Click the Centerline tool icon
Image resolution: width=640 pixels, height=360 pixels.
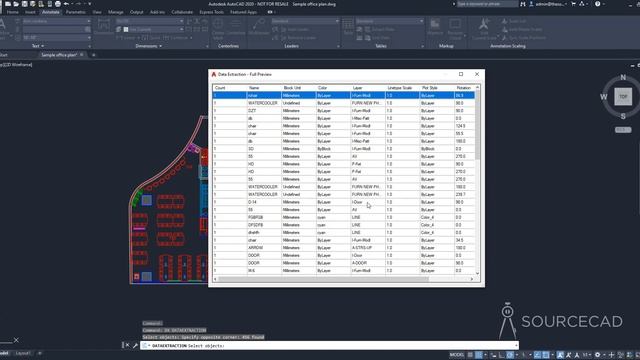pos(236,24)
